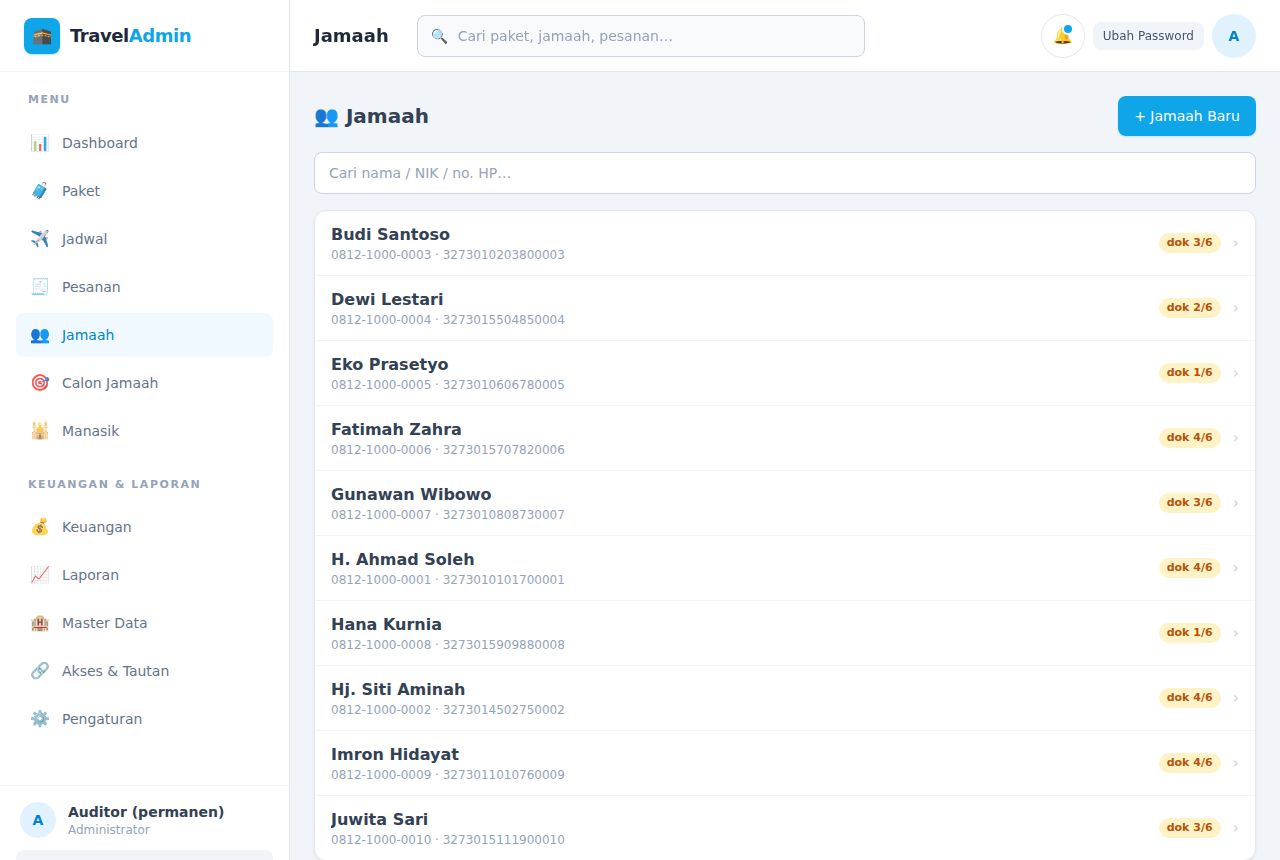
Task: Click the dok 3/6 badge for Budi Santoso
Action: pos(1190,243)
